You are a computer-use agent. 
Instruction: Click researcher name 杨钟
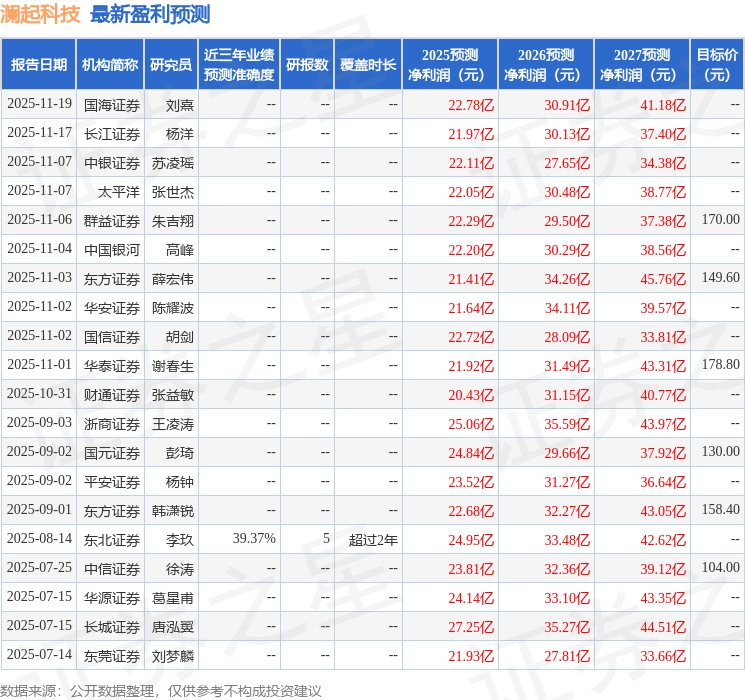click(x=180, y=482)
